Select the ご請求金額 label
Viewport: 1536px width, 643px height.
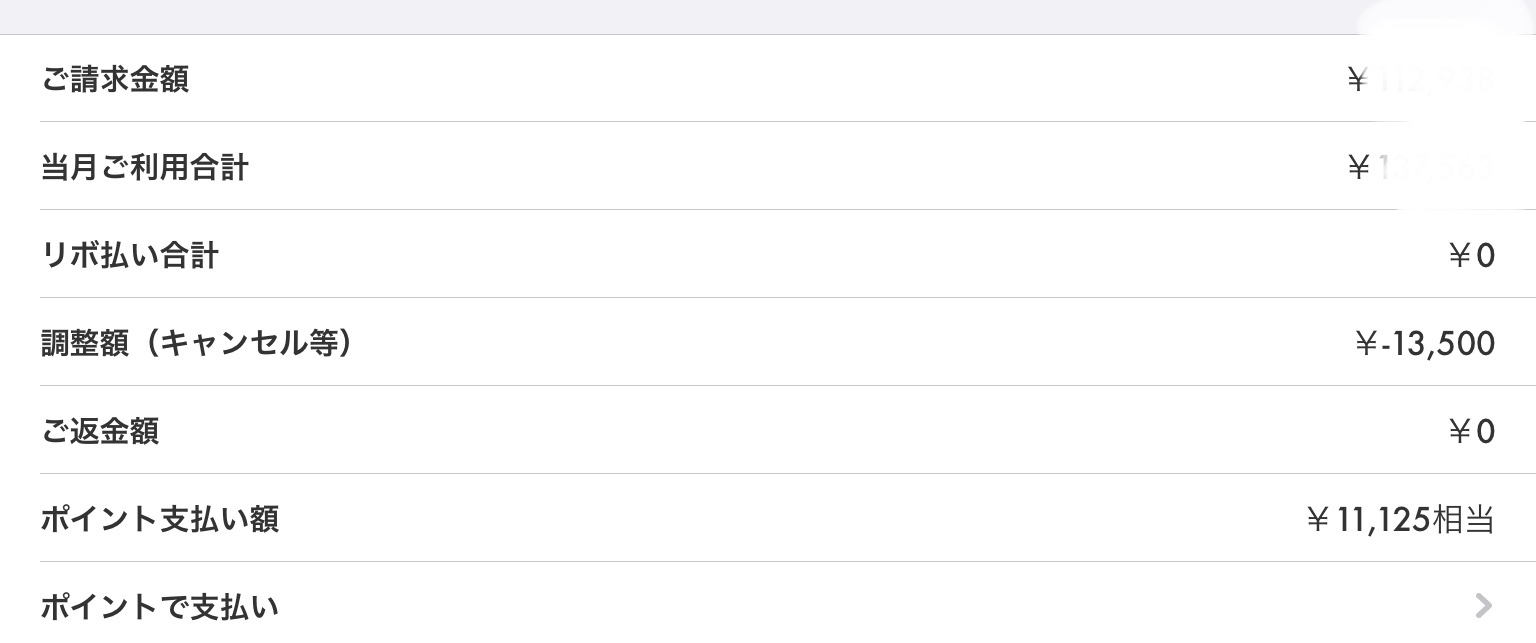click(x=115, y=79)
